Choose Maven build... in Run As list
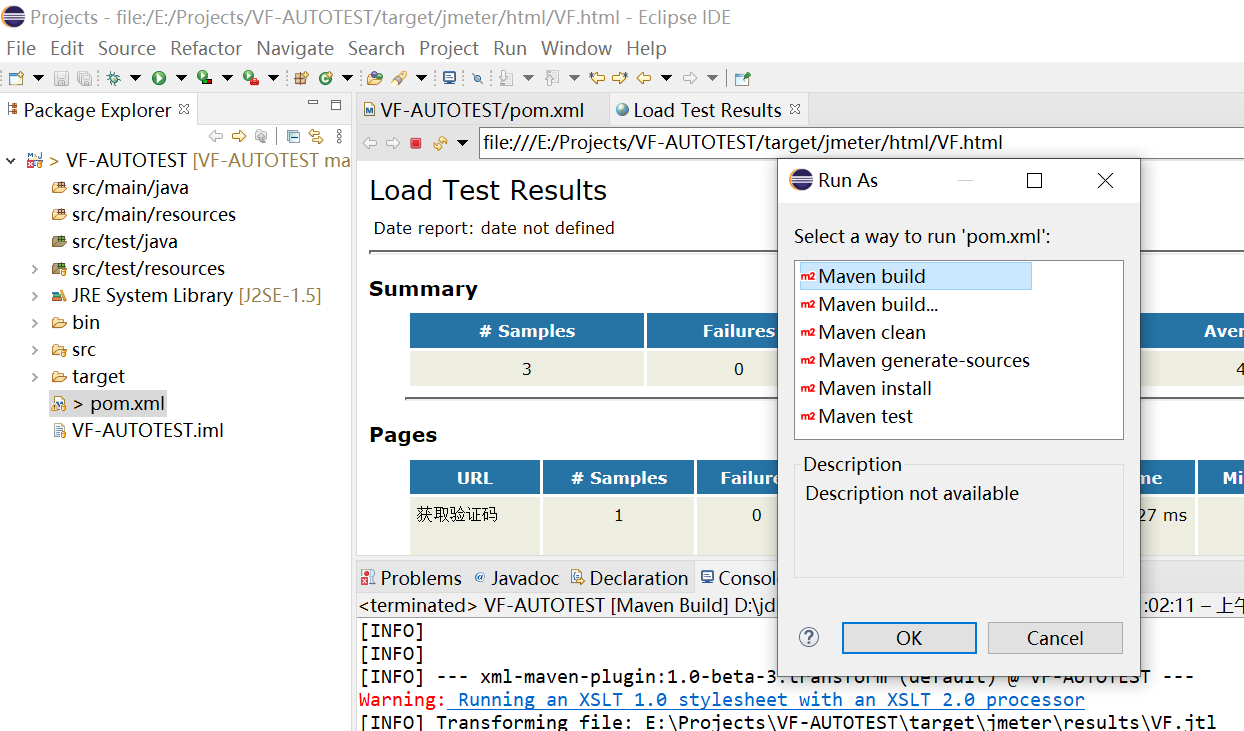Screen dimensions: 1244x731 click(x=878, y=304)
